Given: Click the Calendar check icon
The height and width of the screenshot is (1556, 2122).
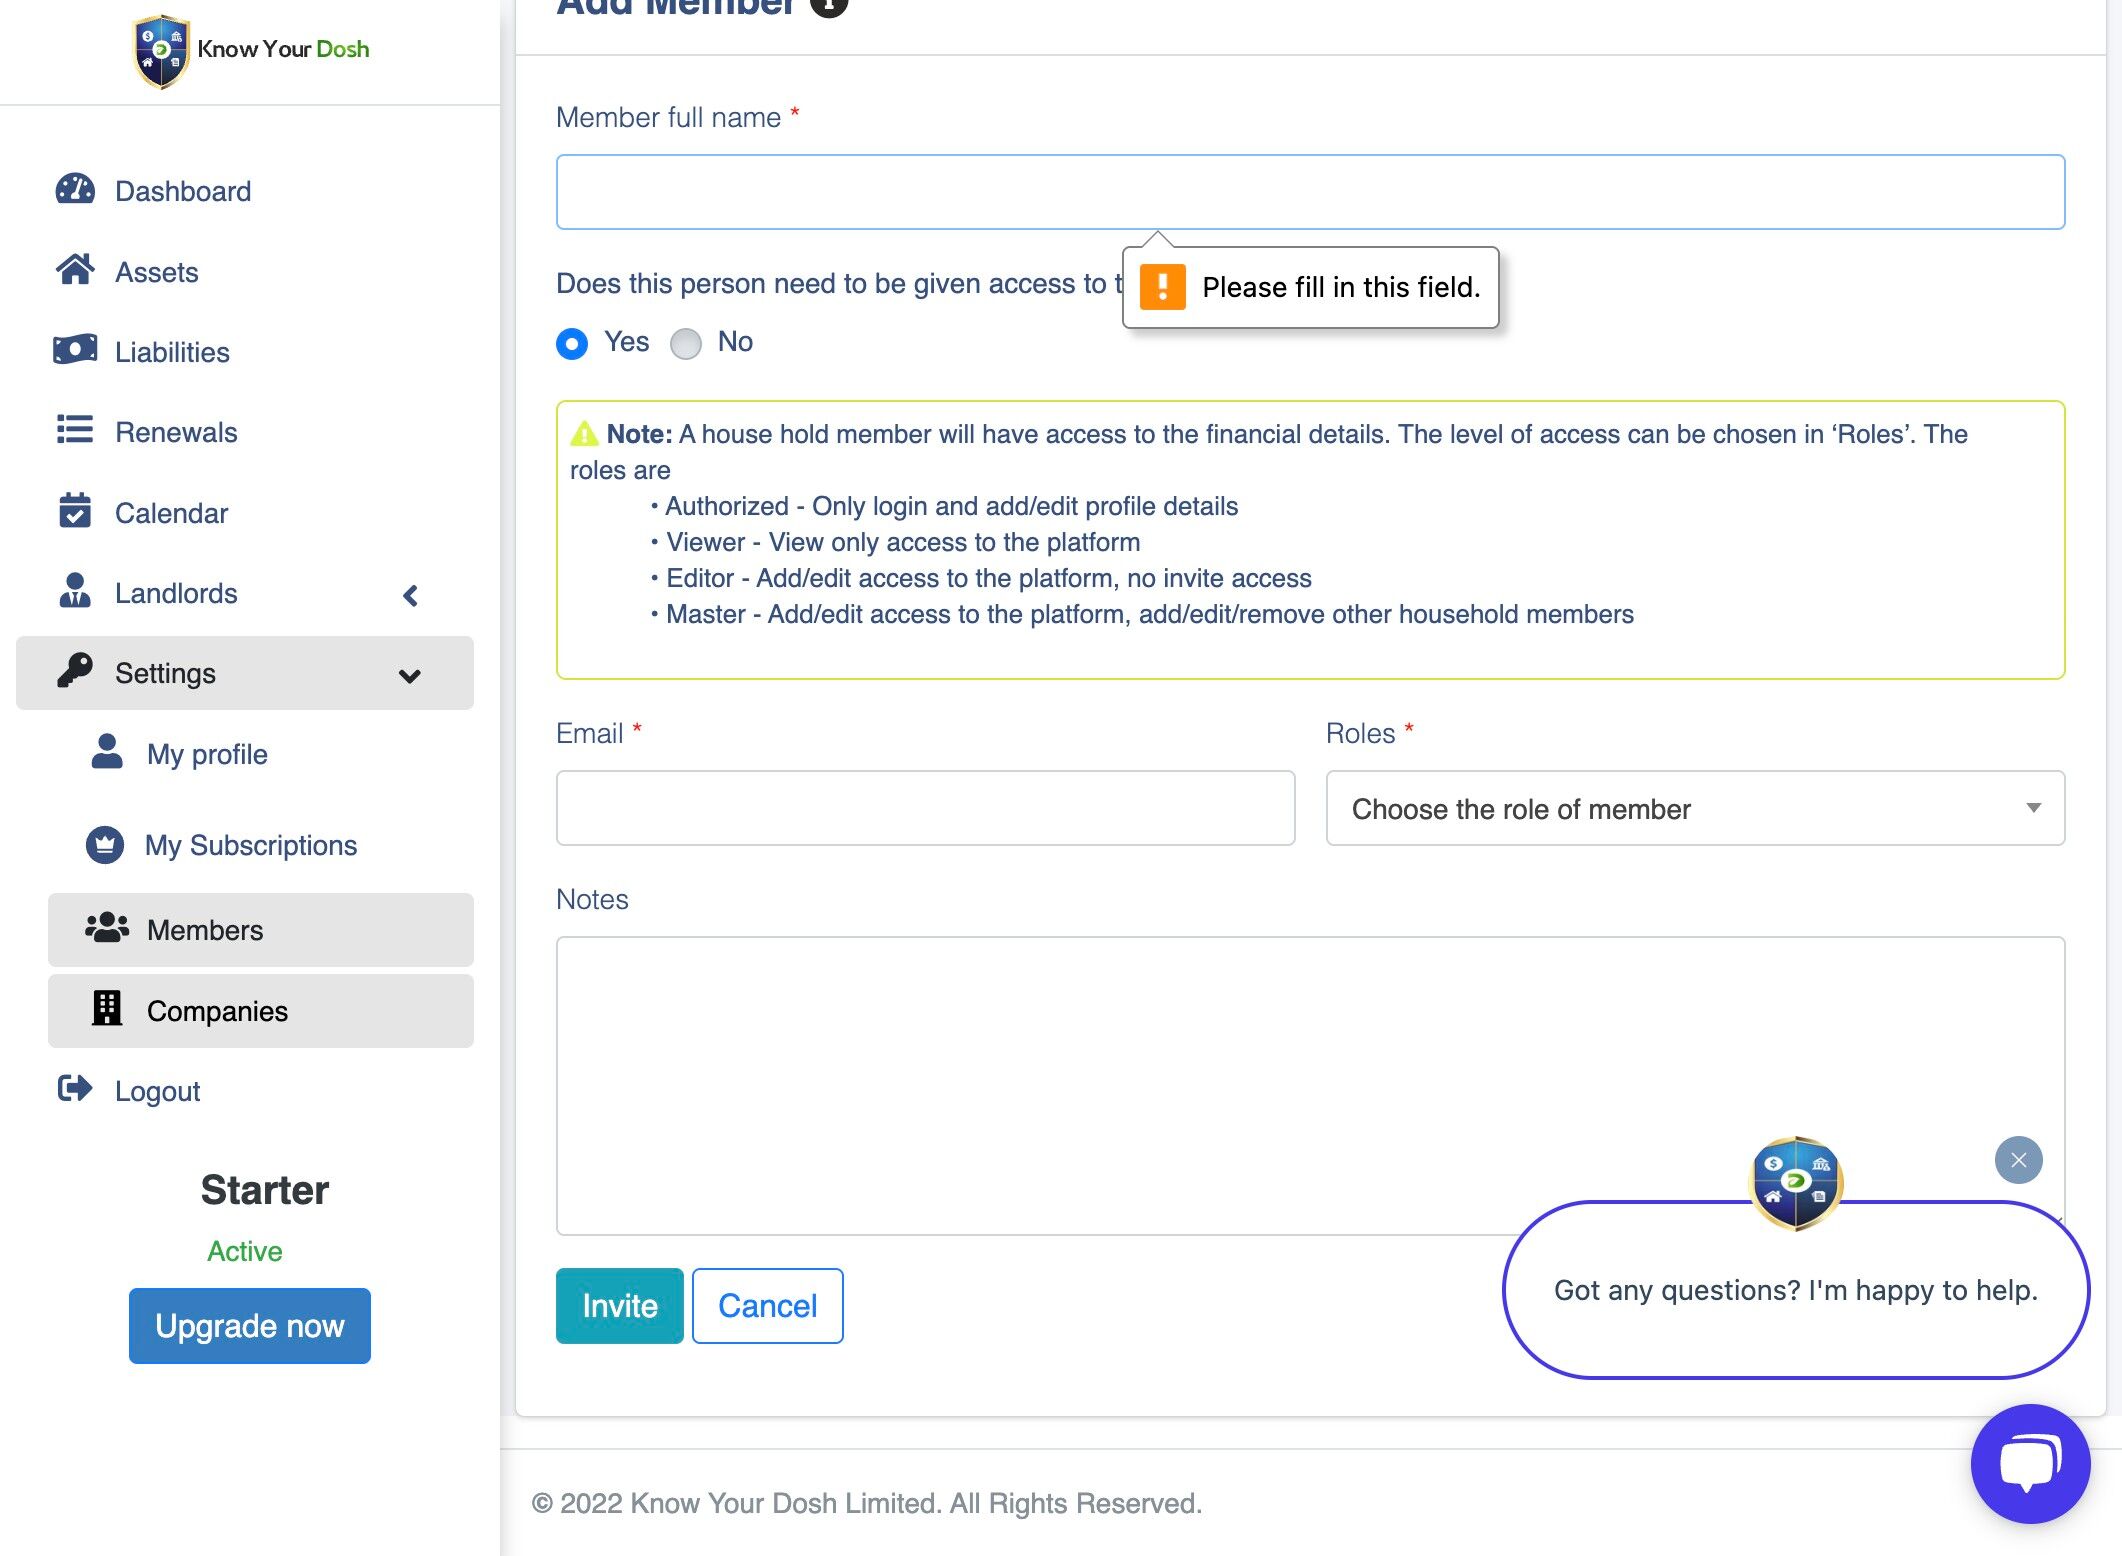Looking at the screenshot, I should coord(75,511).
